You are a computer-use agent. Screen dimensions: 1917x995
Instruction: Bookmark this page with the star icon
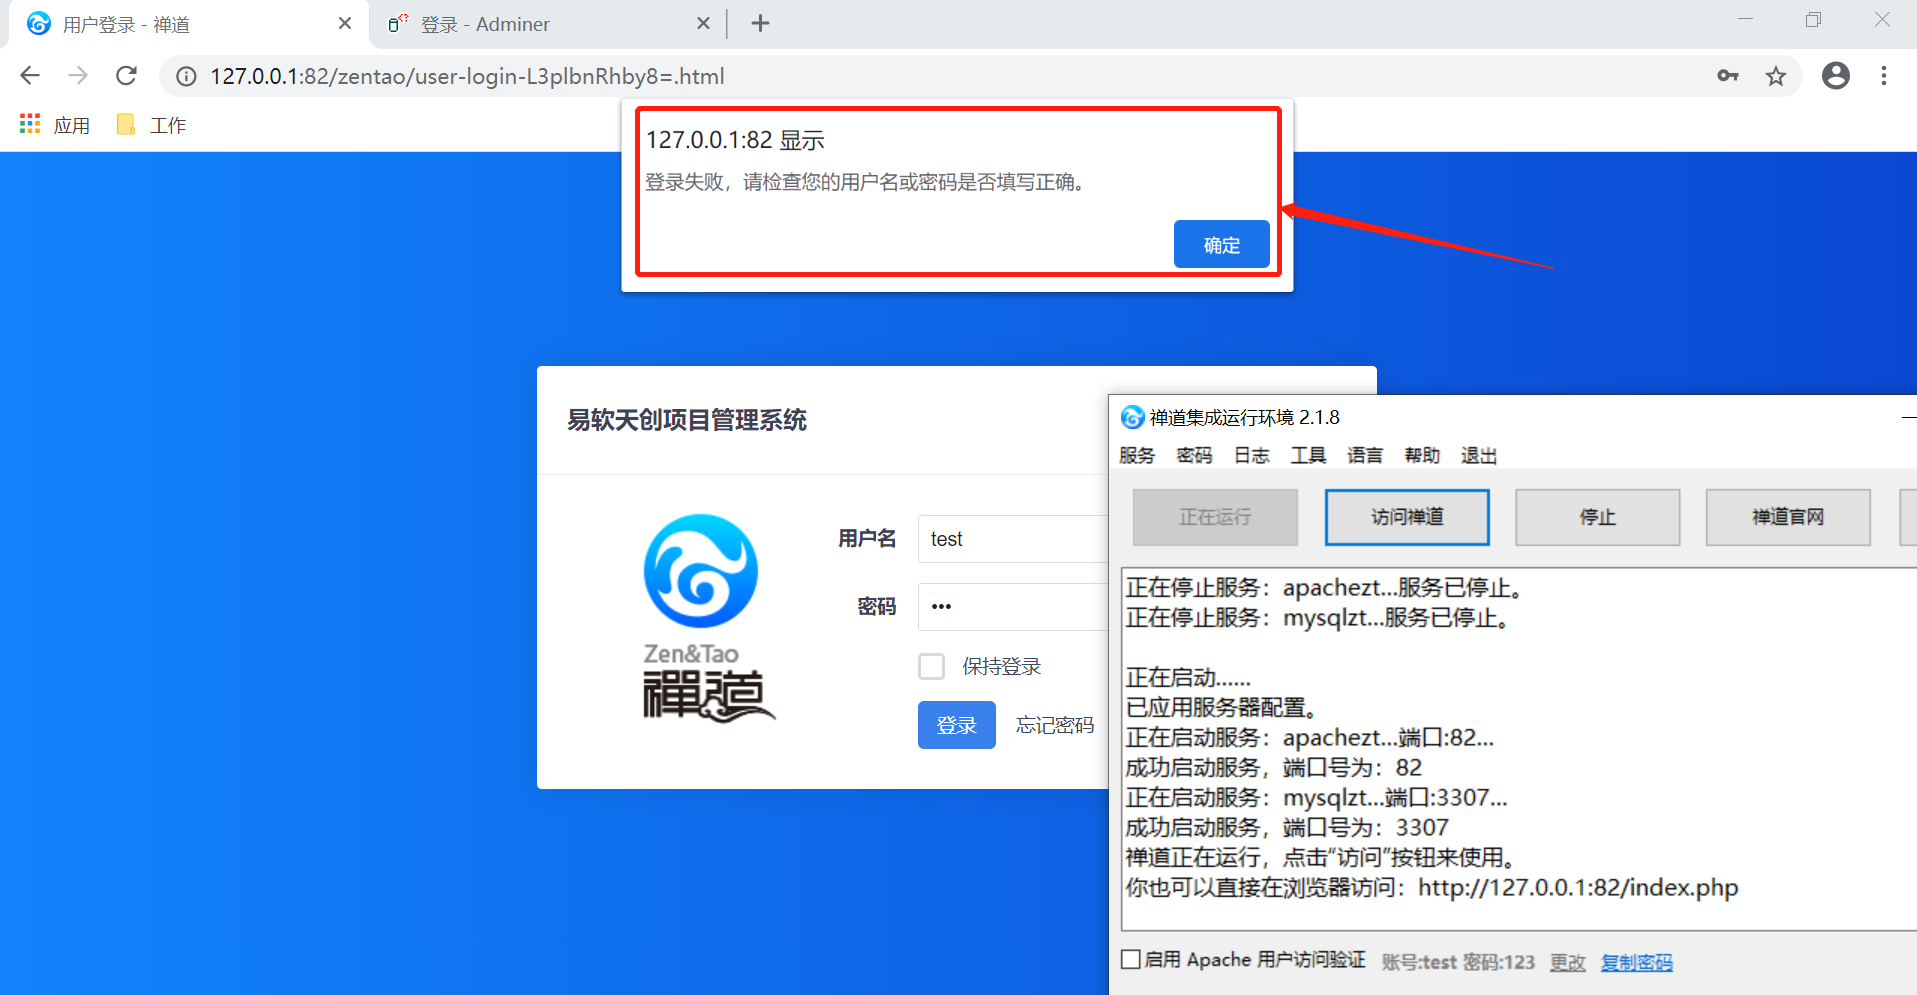coord(1776,76)
